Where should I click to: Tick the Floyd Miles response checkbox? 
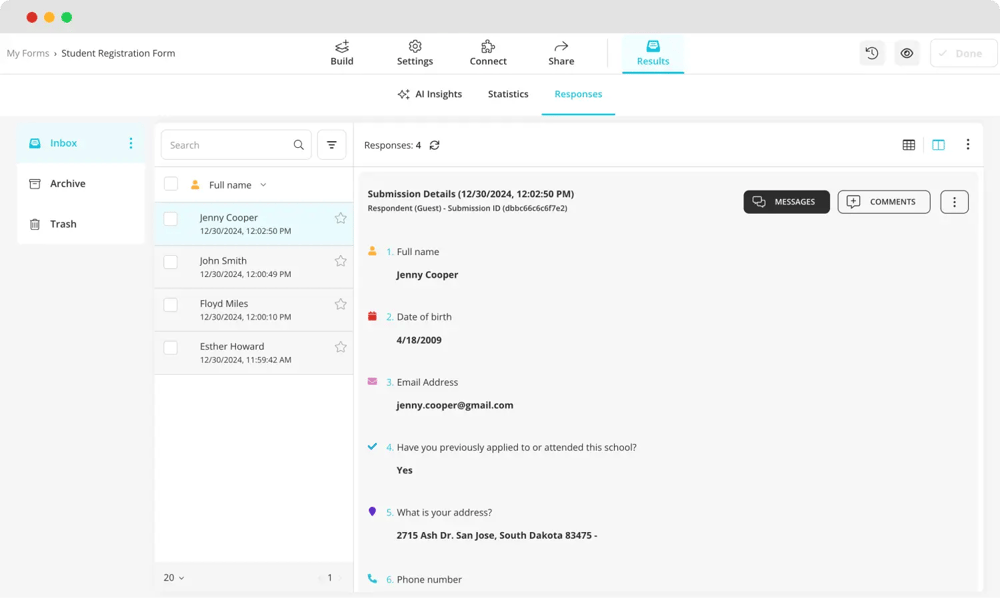click(171, 305)
